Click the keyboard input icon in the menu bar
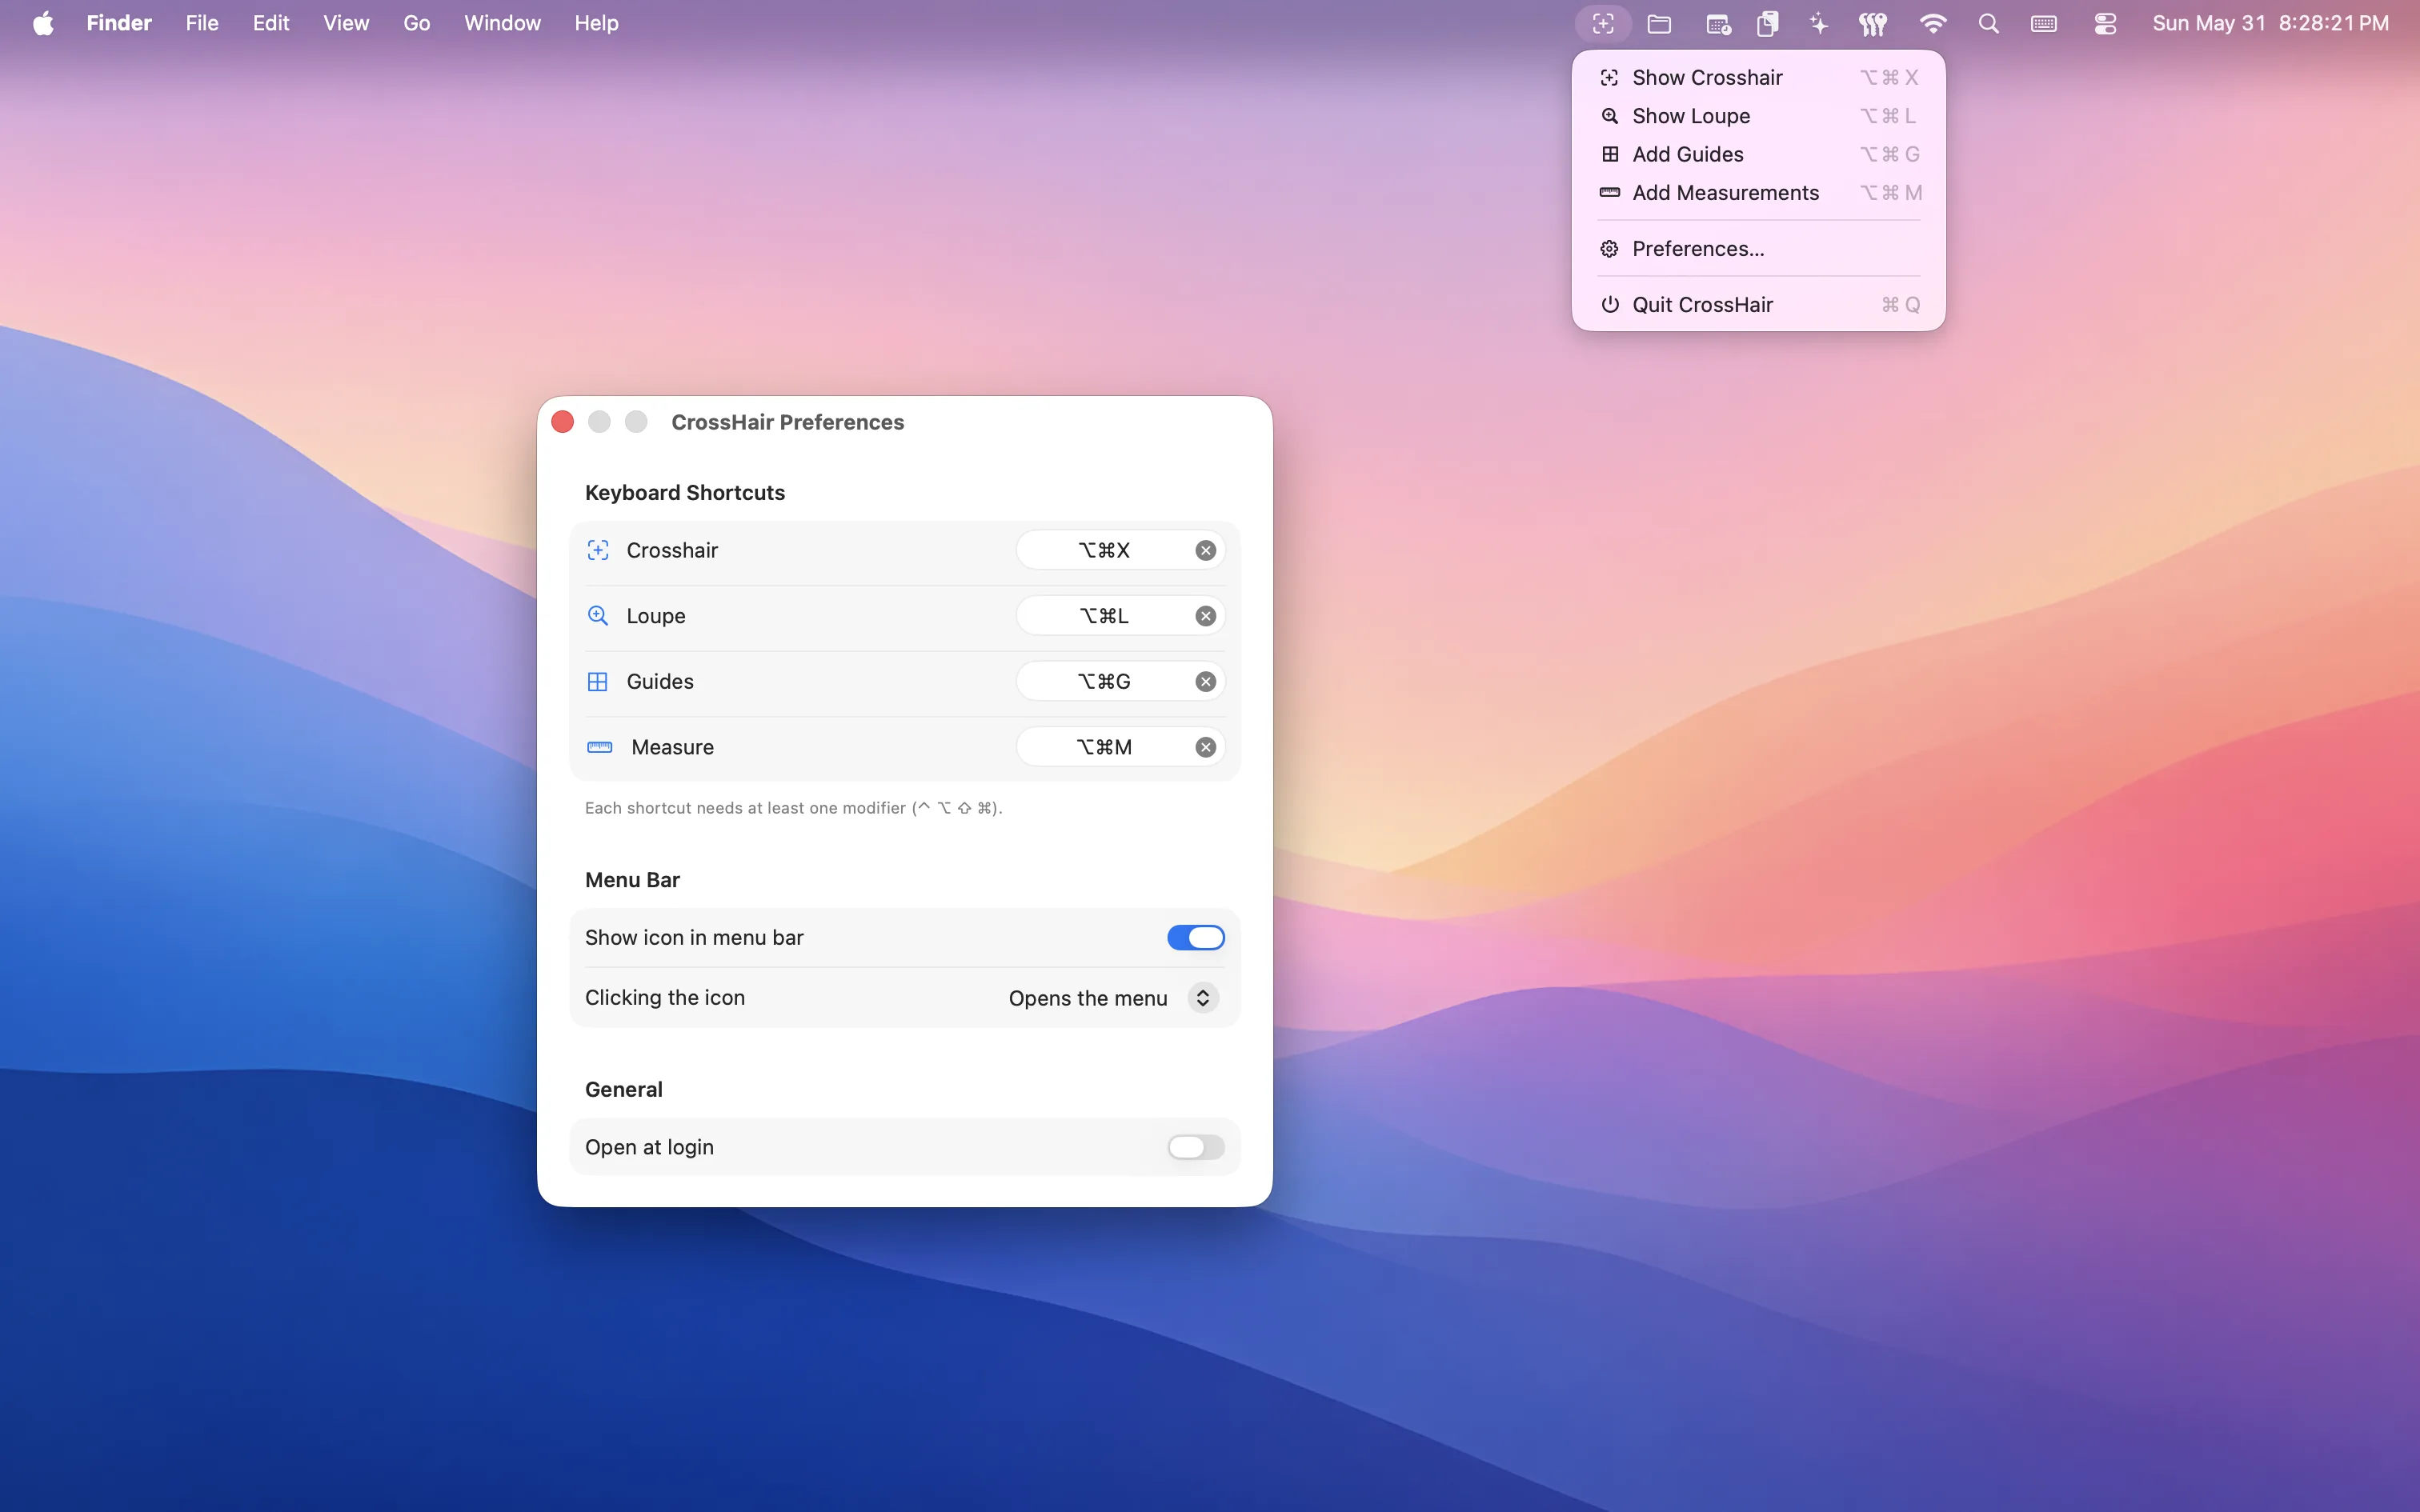 [x=2044, y=23]
